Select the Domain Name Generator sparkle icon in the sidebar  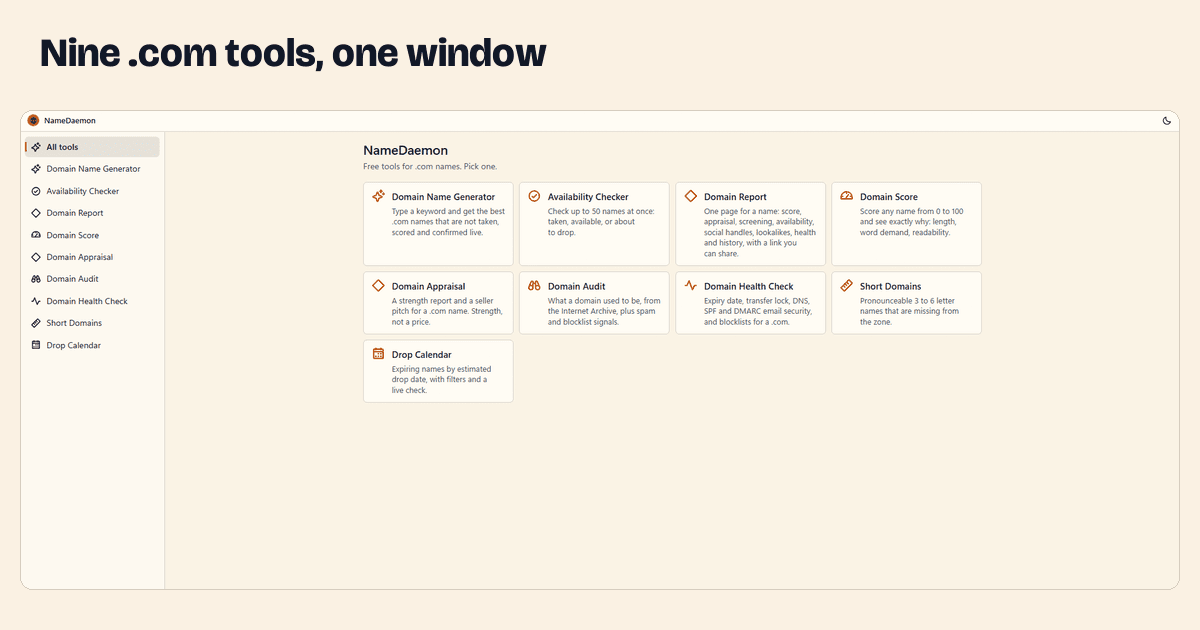pos(36,169)
